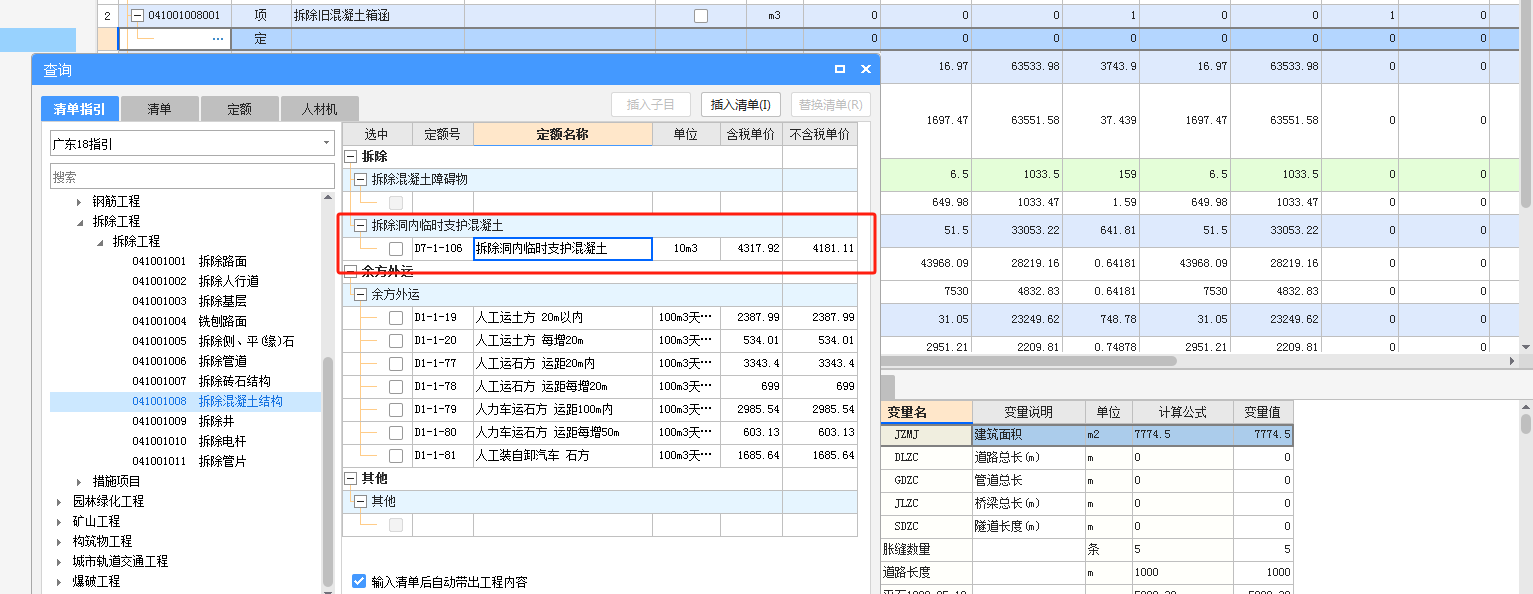Close the 查询 dialog
This screenshot has width=1533, height=594.
coord(866,70)
